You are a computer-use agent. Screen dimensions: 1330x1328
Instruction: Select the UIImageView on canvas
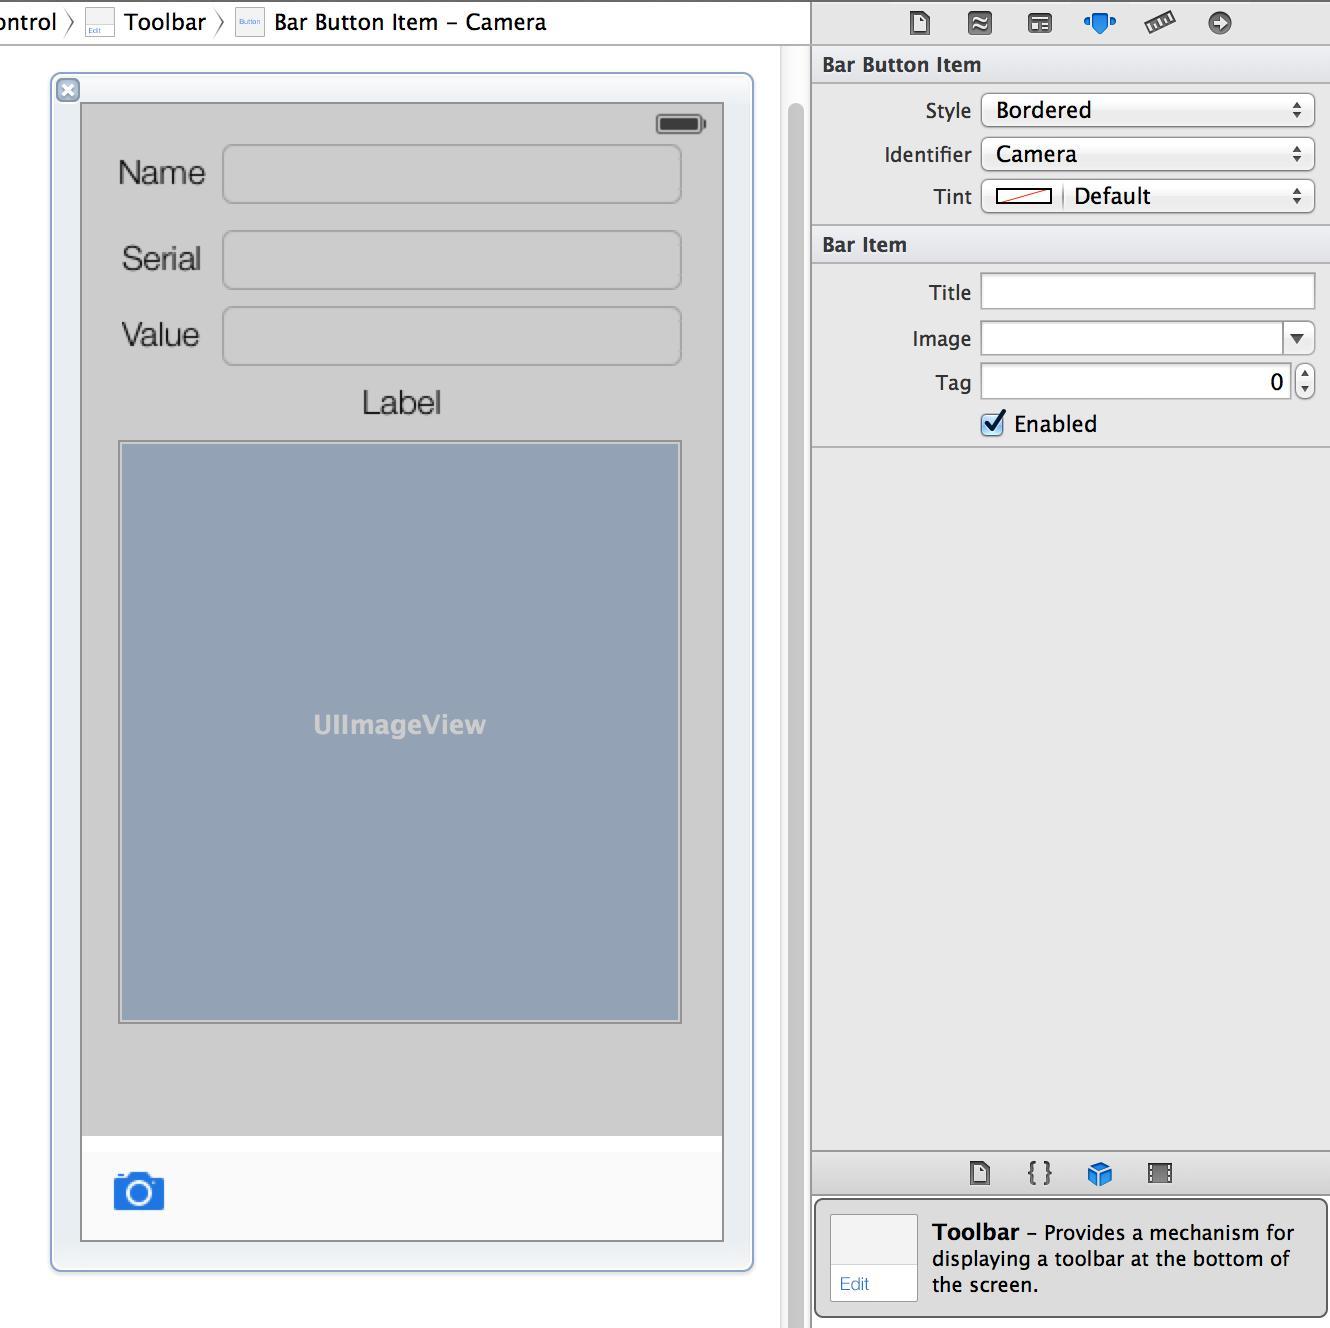tap(400, 732)
